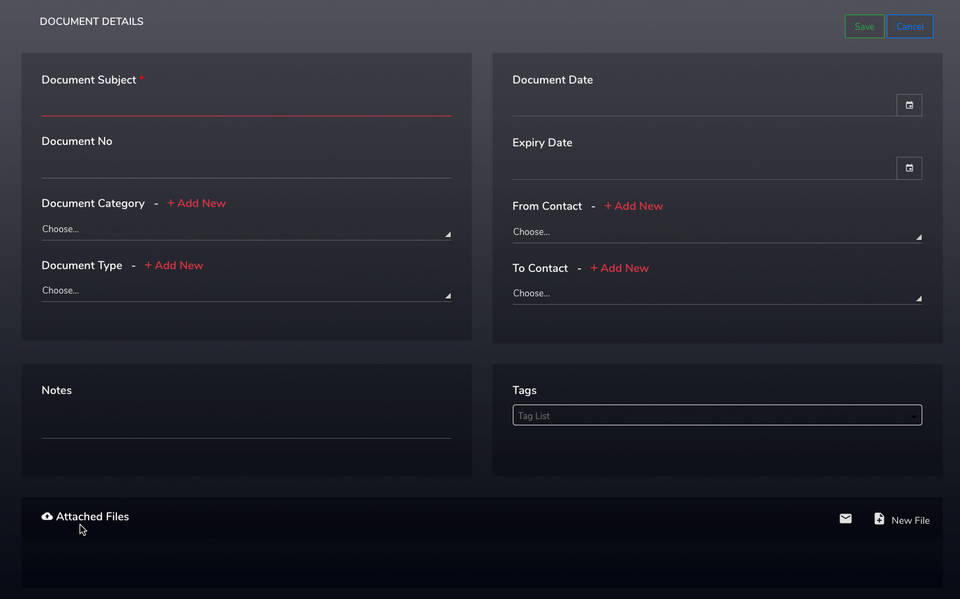This screenshot has width=960, height=599.
Task: Click the Notes text area
Action: click(246, 424)
